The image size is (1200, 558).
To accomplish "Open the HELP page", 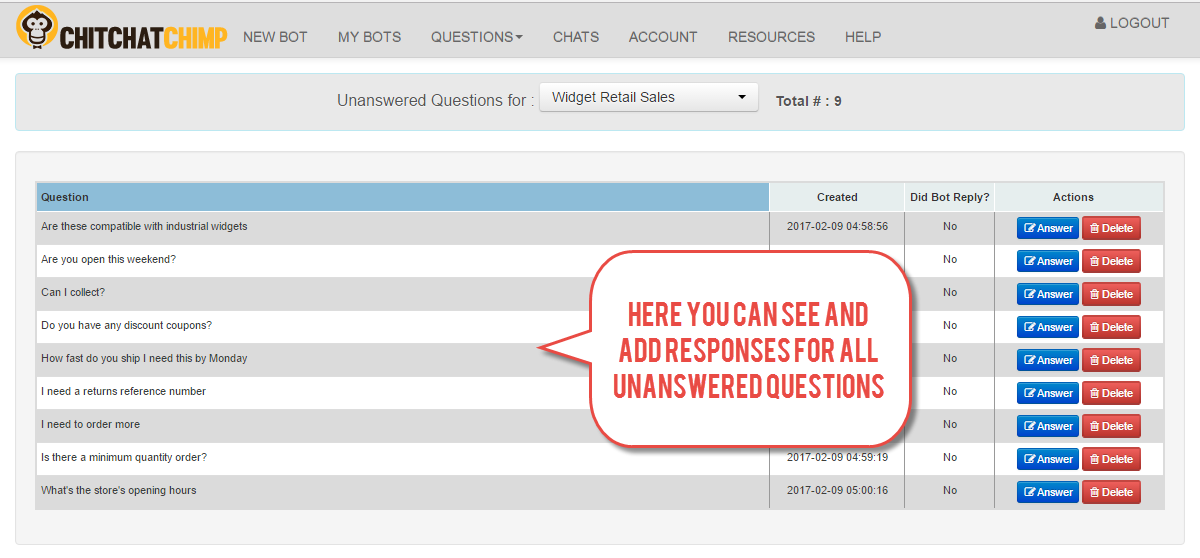I will click(863, 37).
